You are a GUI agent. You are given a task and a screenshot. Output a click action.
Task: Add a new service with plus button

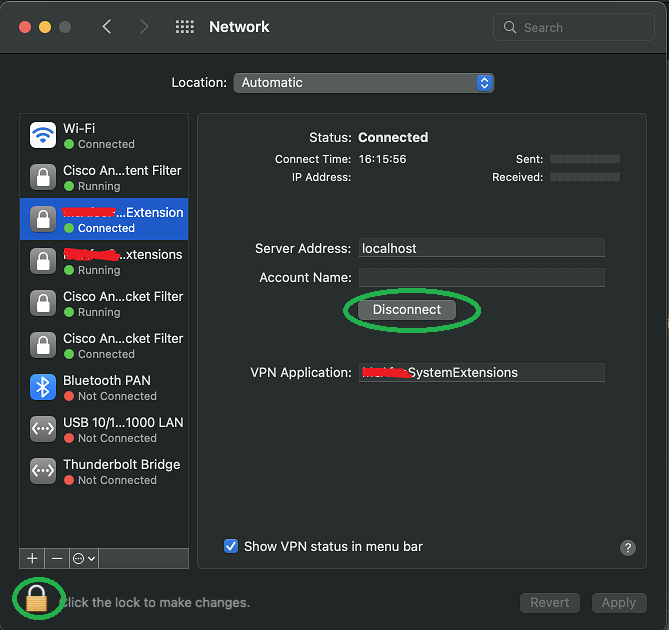[x=32, y=558]
